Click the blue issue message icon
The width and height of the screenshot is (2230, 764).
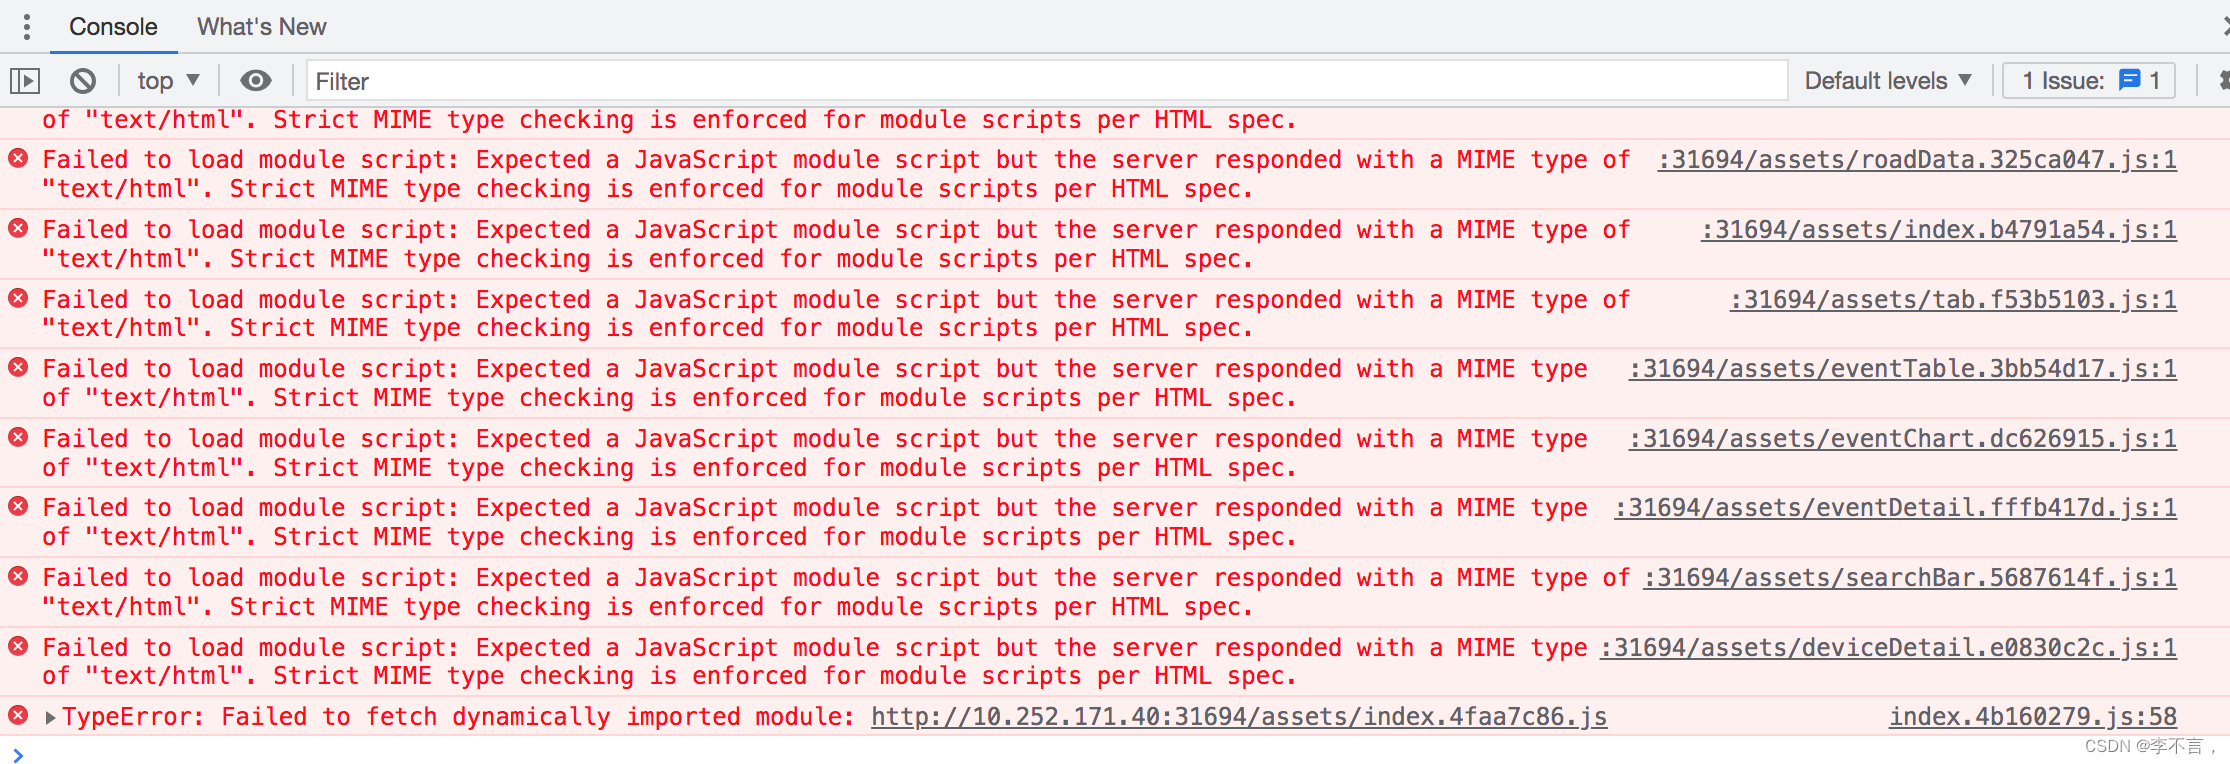(x=2130, y=80)
